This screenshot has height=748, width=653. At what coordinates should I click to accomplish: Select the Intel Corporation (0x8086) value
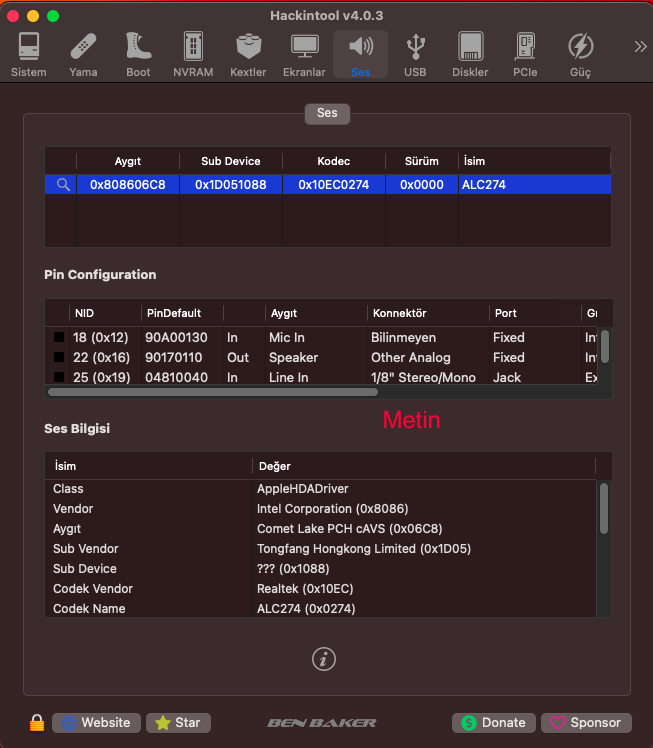point(332,509)
